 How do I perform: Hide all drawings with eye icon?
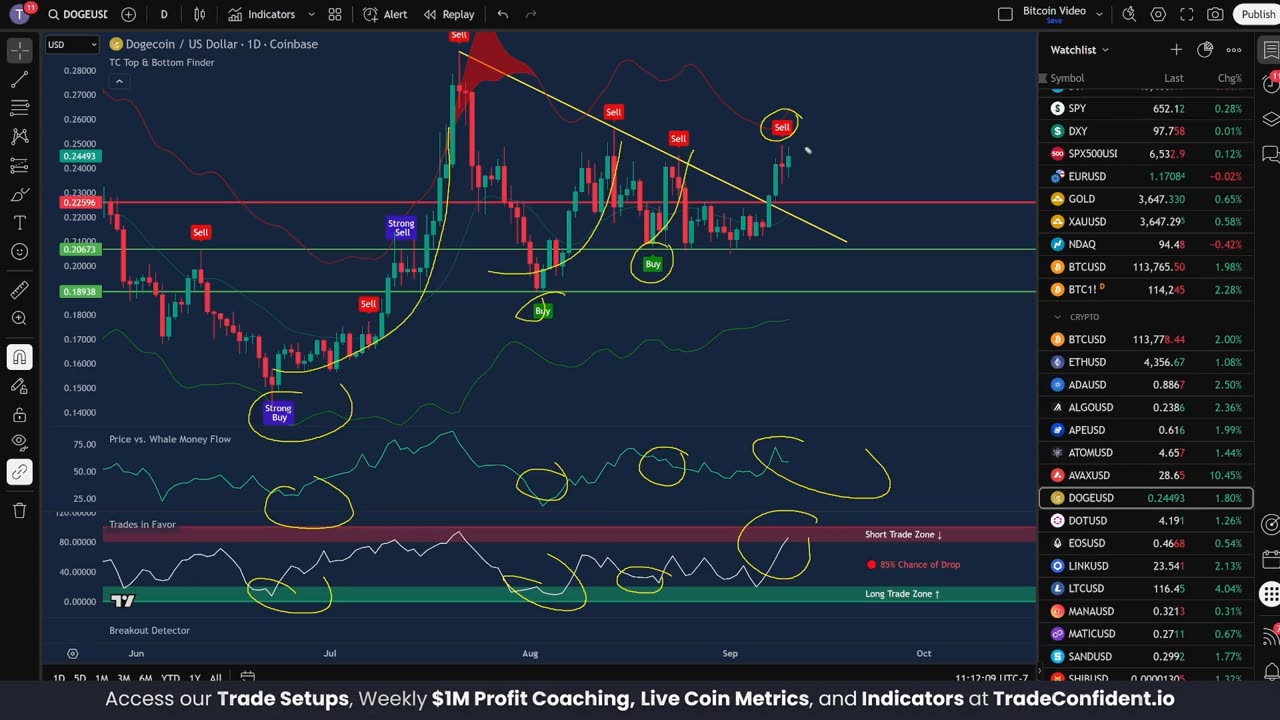(x=19, y=442)
